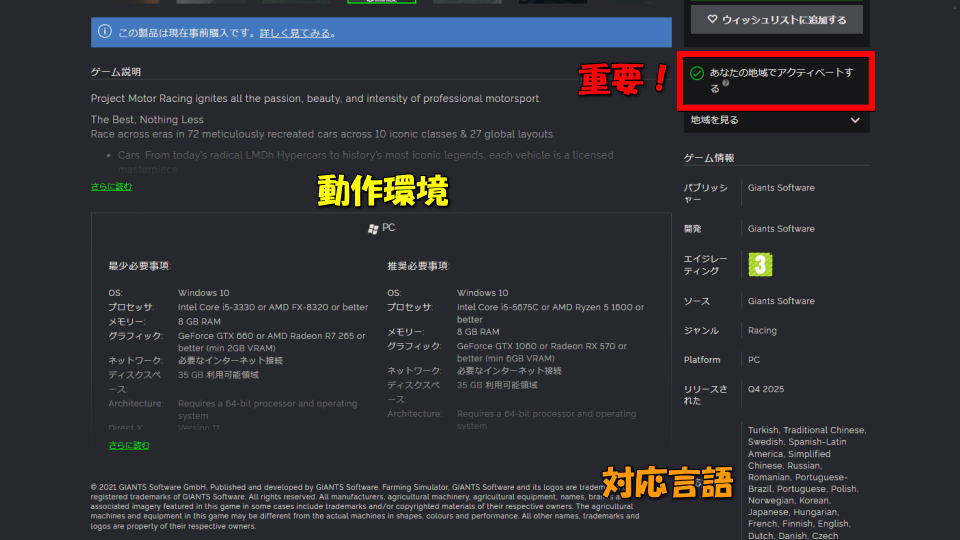Screen dimensions: 960x540
Task: Open the 詳しく見てみる link in the banner
Action: (295, 33)
